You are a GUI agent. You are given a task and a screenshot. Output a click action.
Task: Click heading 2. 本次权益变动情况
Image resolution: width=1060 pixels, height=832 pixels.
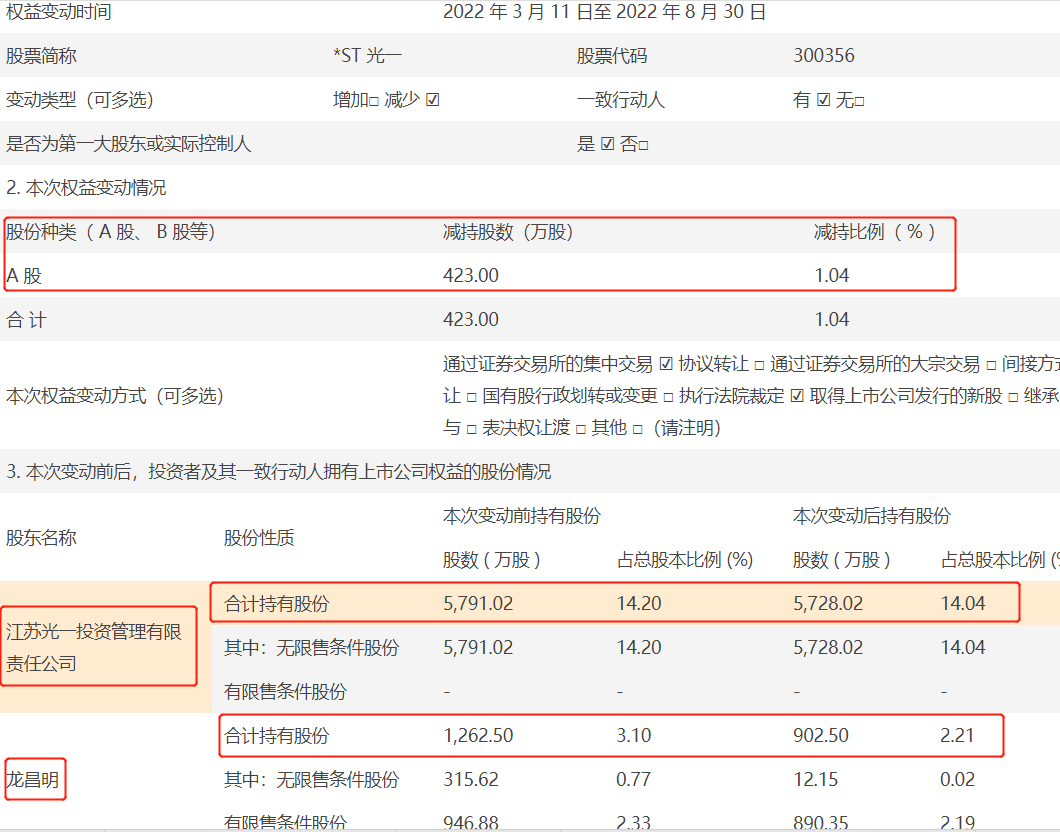click(86, 188)
